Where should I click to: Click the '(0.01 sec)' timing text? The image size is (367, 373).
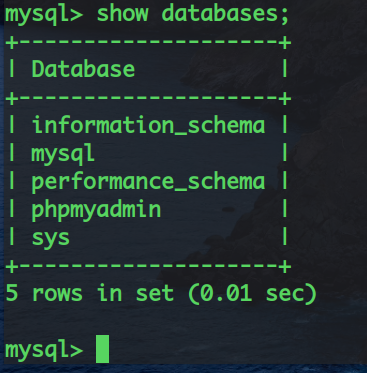tap(252, 294)
